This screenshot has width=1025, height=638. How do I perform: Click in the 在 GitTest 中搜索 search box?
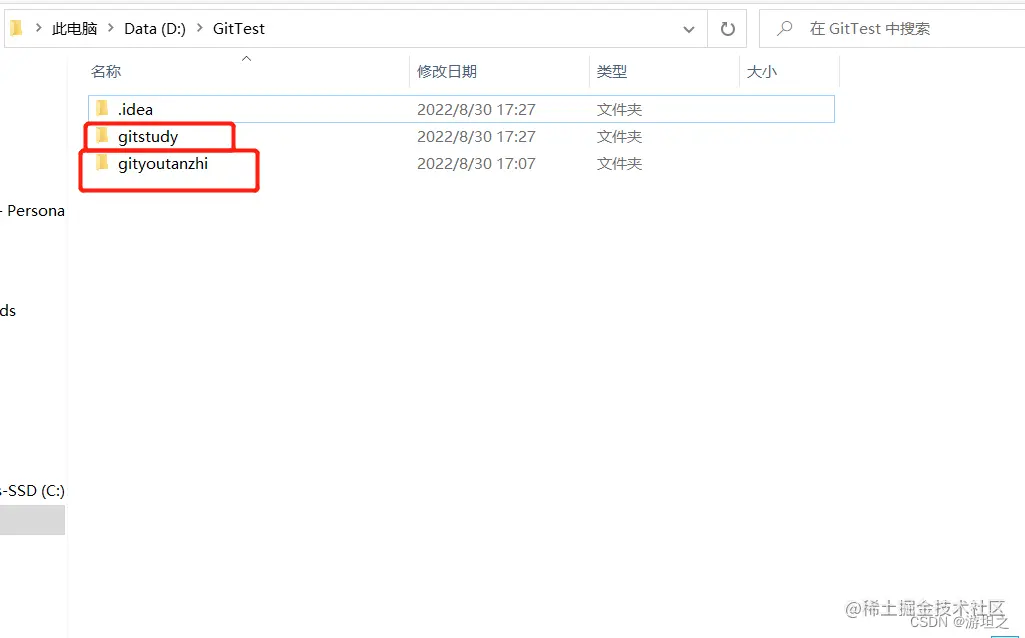click(x=892, y=29)
